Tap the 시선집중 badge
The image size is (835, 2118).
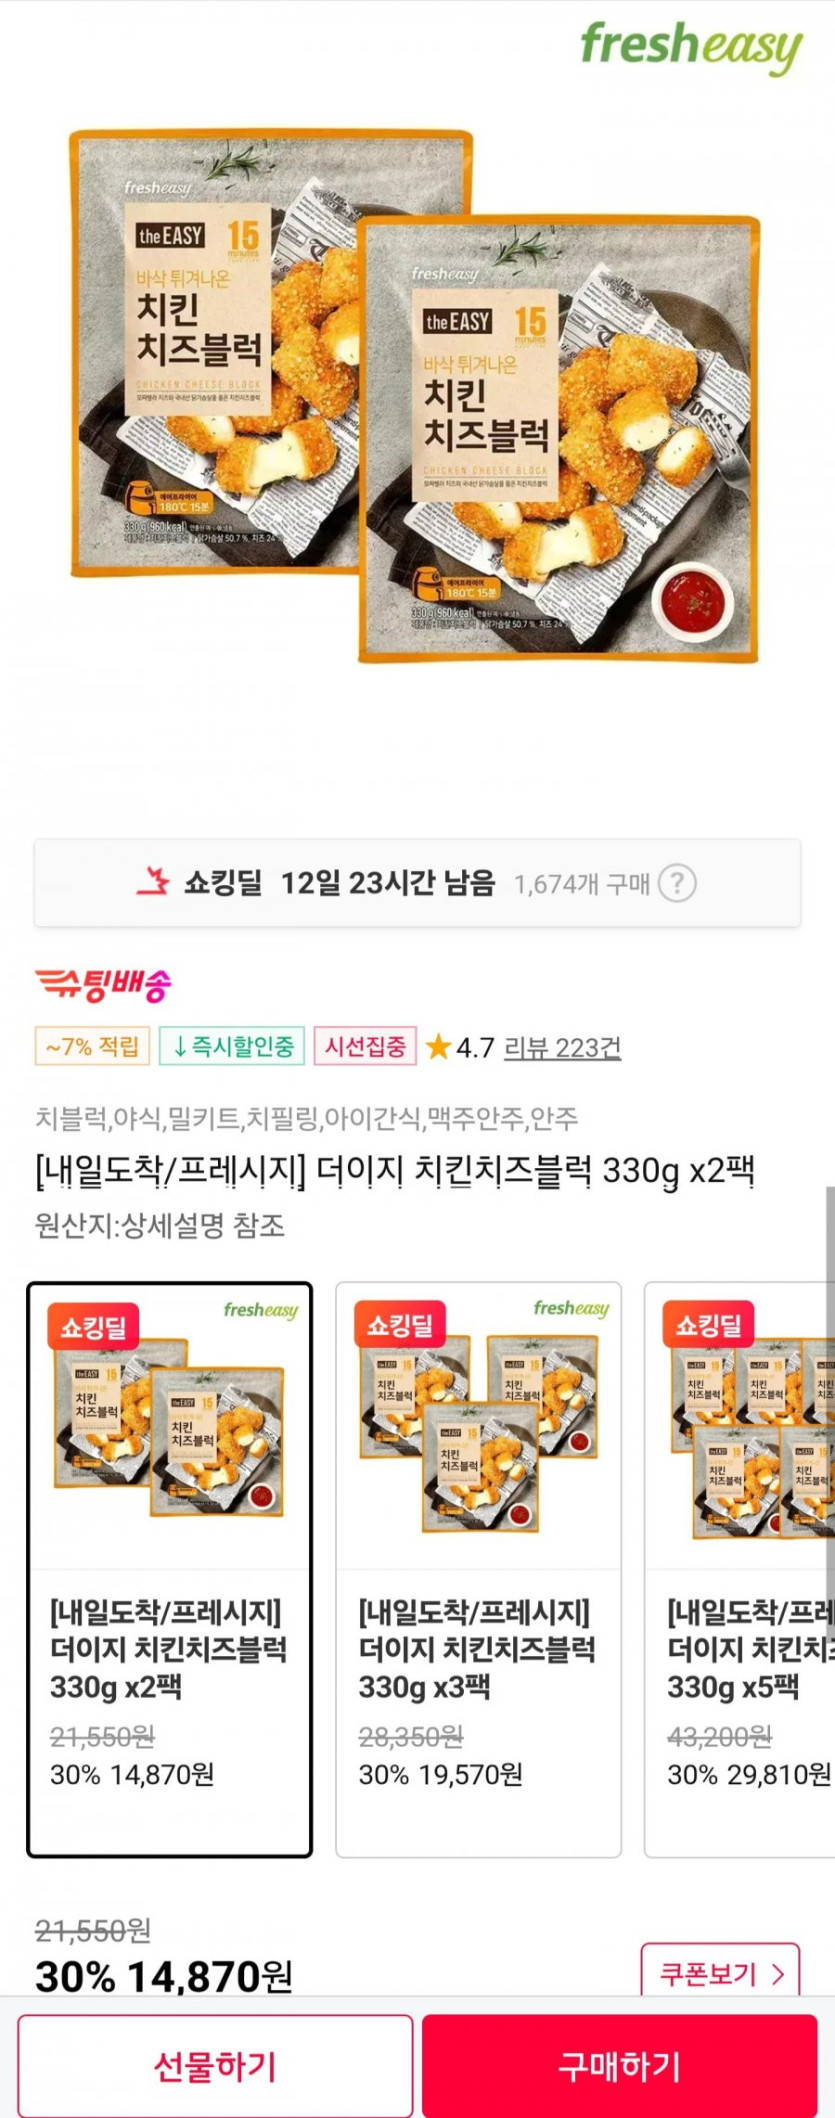365,1046
